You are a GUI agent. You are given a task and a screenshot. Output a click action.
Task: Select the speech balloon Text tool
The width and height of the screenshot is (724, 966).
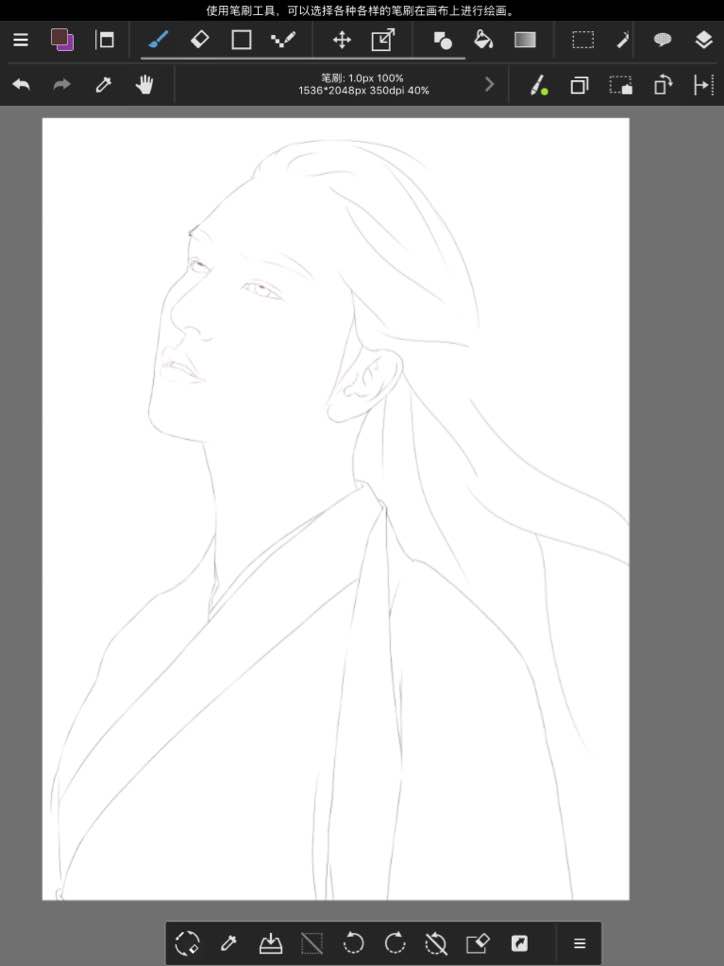click(x=662, y=40)
